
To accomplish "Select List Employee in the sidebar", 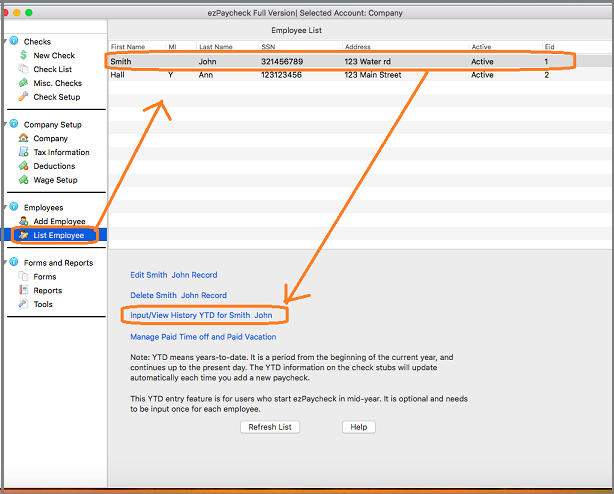I will (x=58, y=235).
